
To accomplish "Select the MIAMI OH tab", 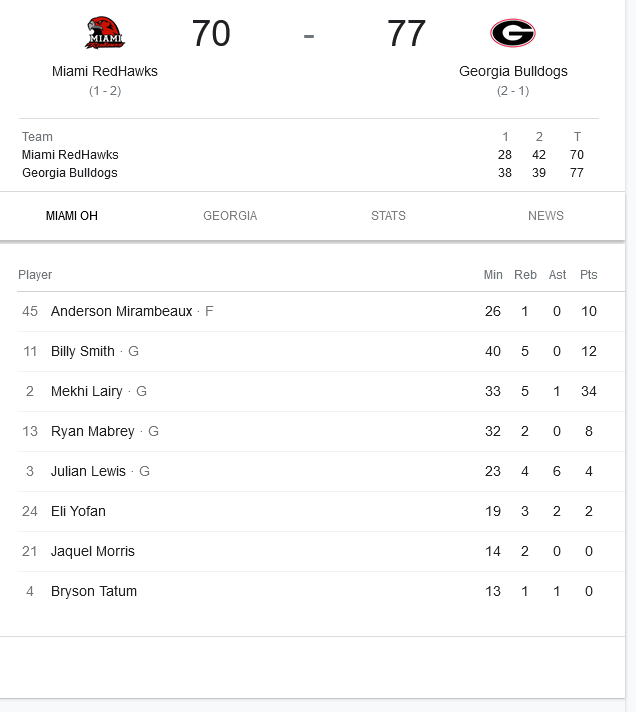I will coord(72,216).
